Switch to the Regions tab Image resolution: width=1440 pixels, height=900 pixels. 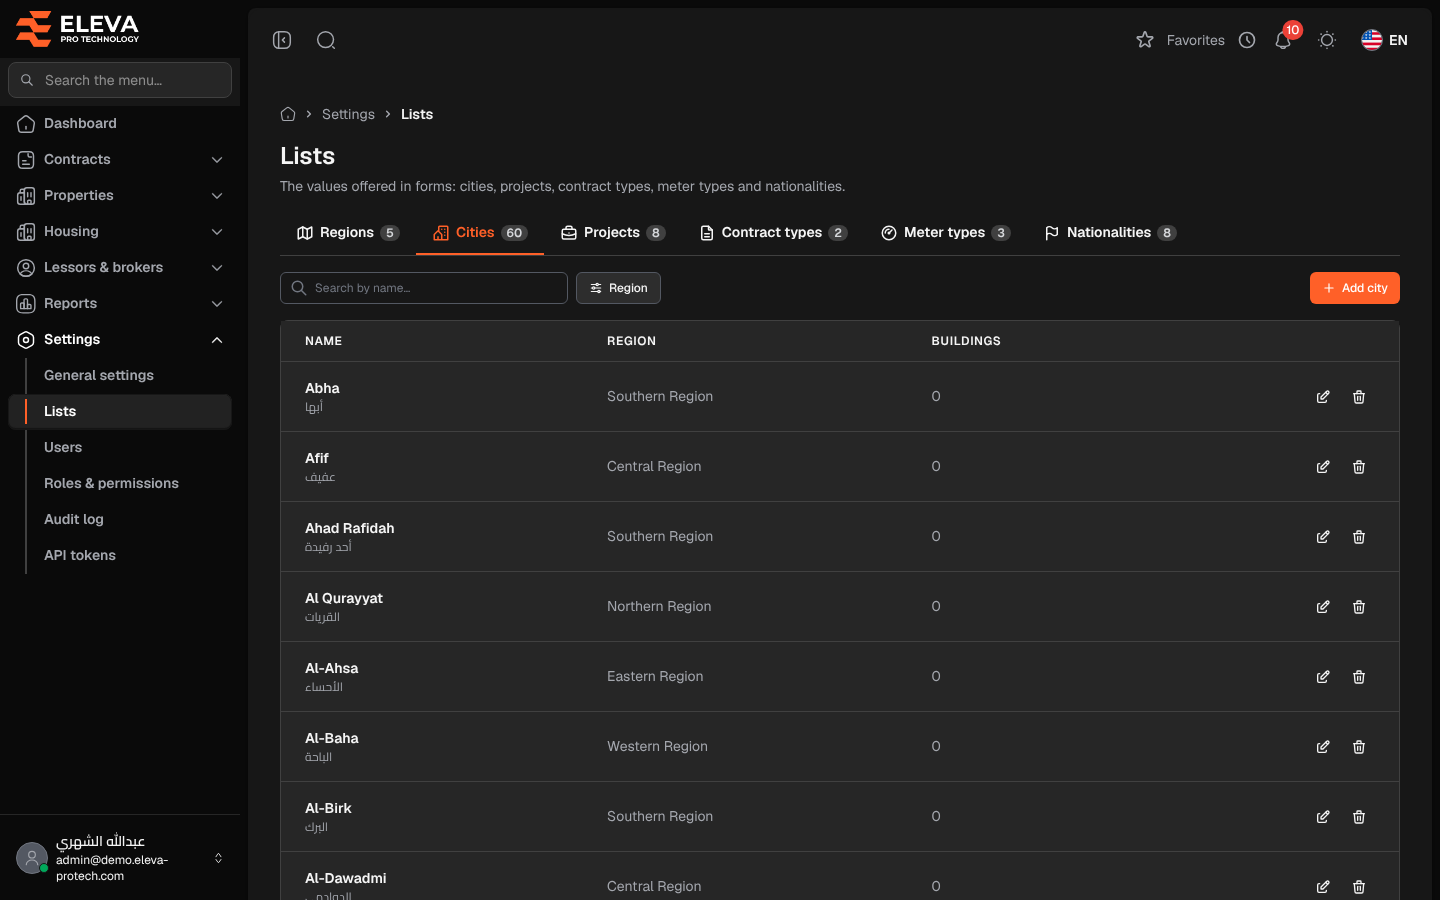click(x=348, y=233)
